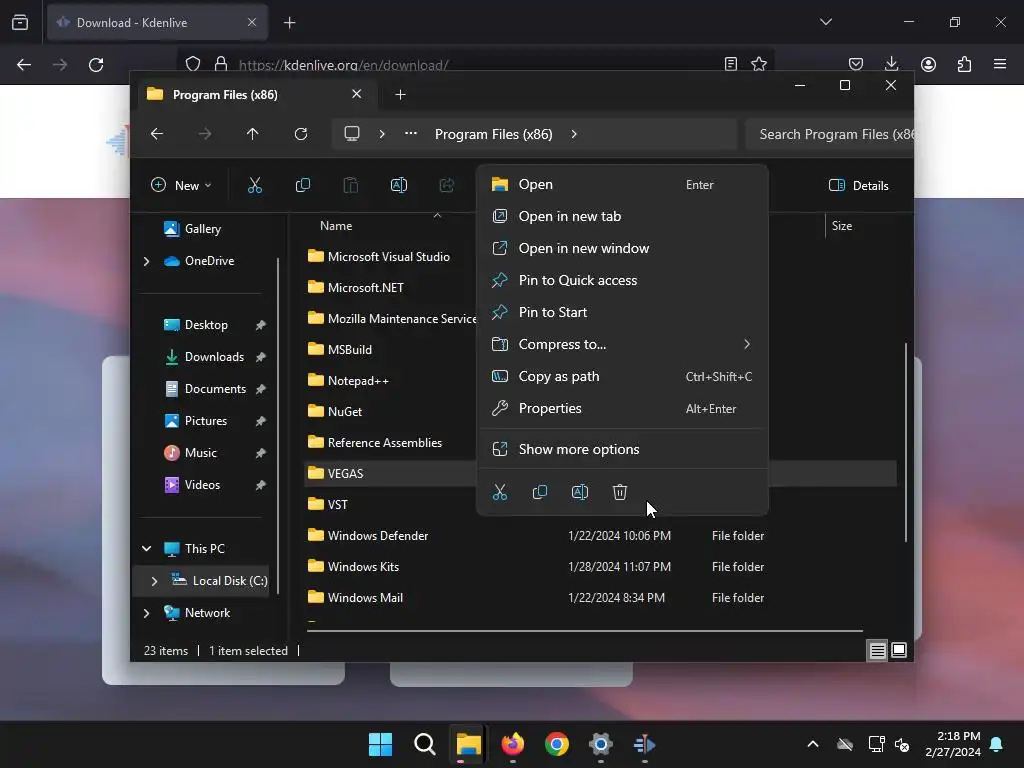Open Gallery in the navigation pane
Image resolution: width=1024 pixels, height=768 pixels.
tap(202, 229)
